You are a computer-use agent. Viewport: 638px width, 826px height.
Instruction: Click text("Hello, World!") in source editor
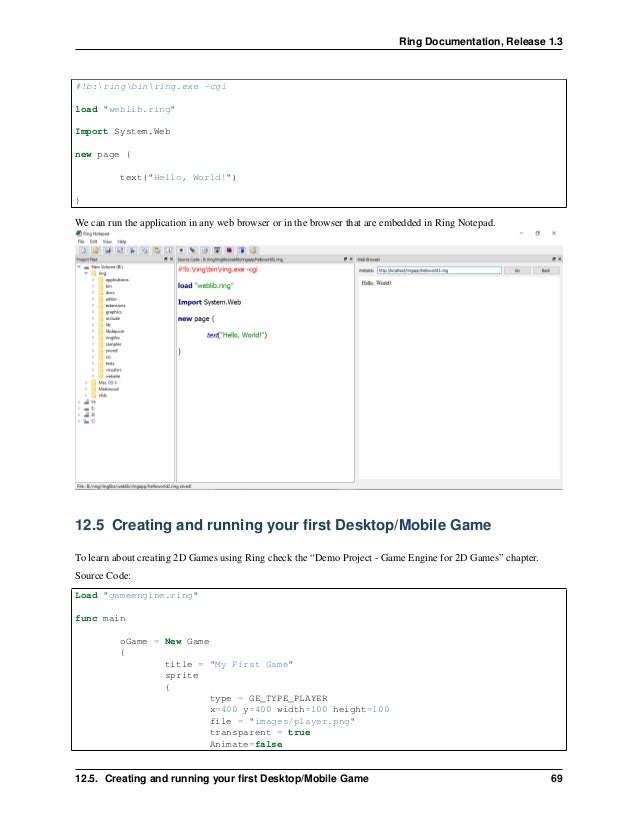(237, 335)
